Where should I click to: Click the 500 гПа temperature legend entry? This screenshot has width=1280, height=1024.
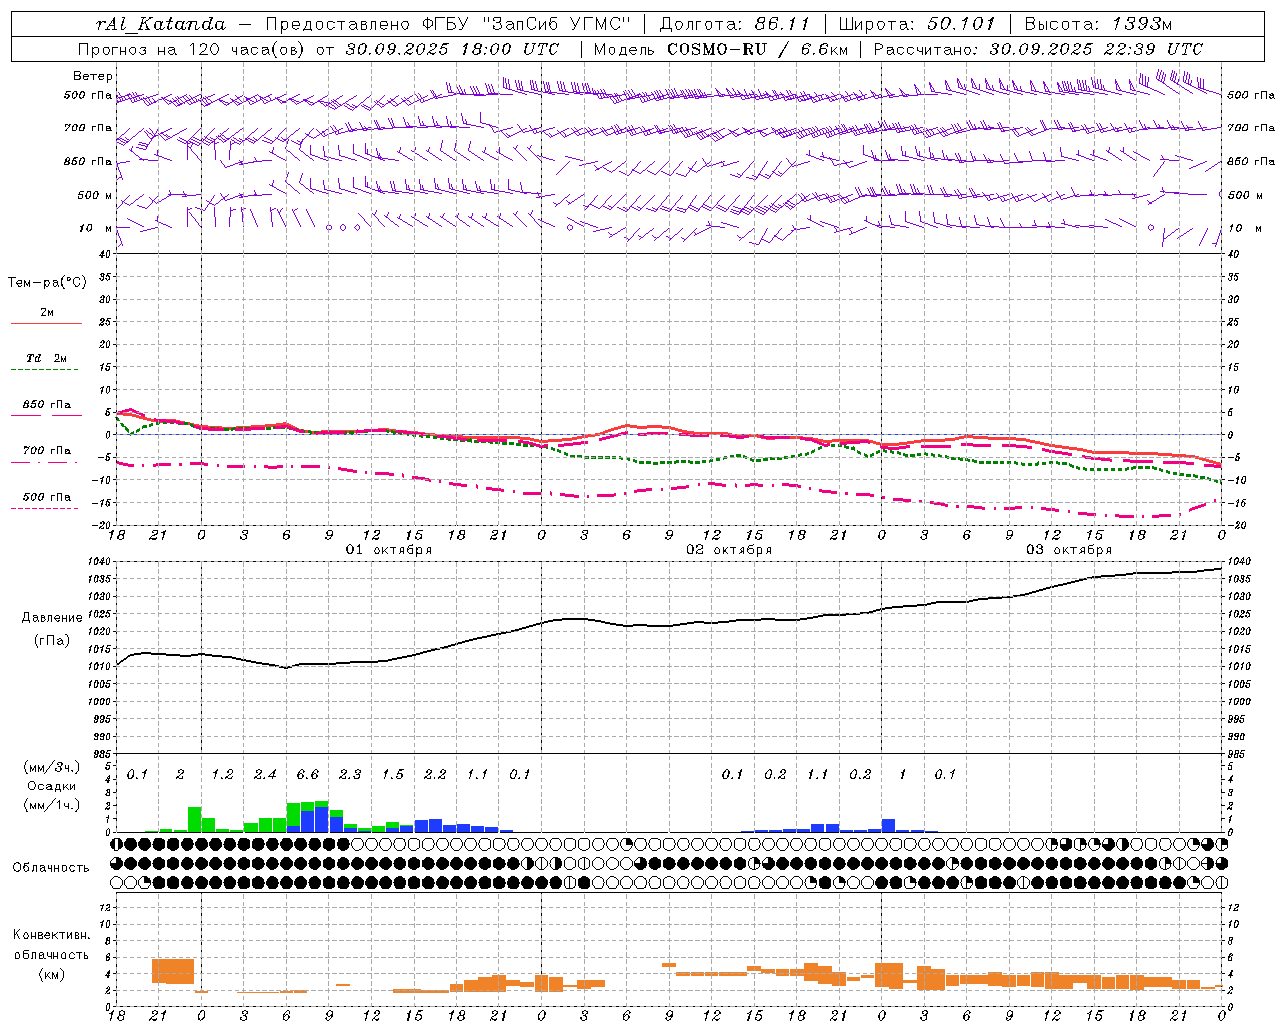coord(47,497)
